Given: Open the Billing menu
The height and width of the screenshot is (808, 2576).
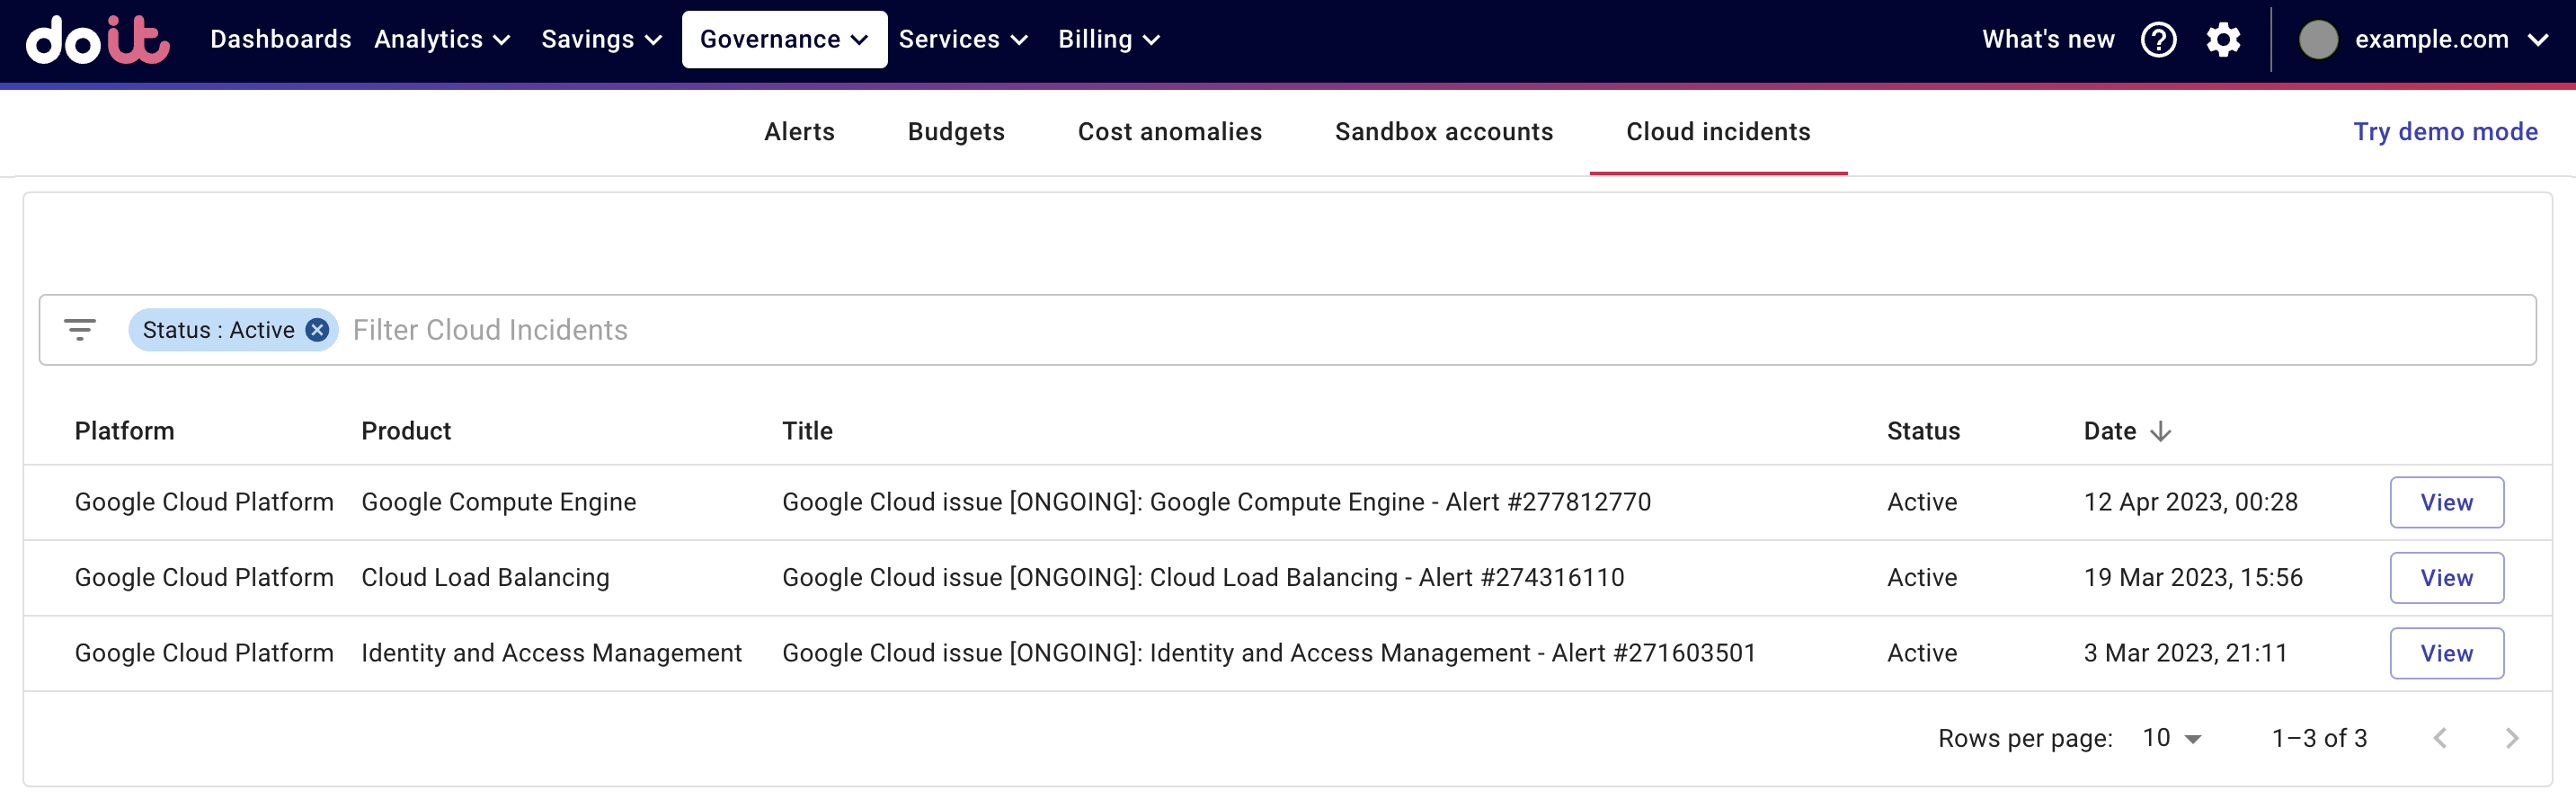Looking at the screenshot, I should coord(1108,40).
